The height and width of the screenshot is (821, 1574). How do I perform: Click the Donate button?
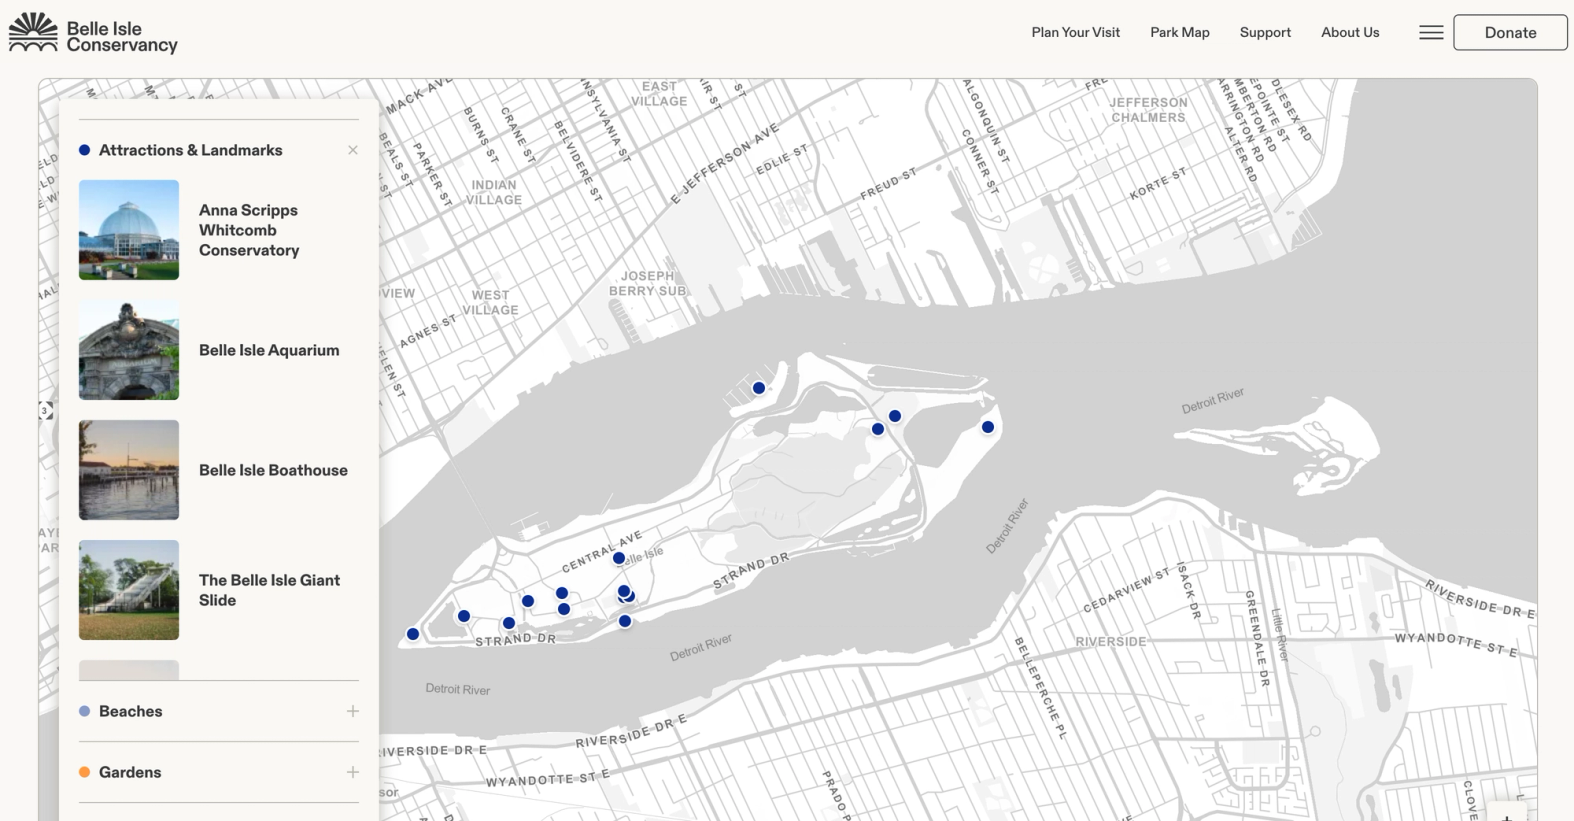click(x=1510, y=32)
